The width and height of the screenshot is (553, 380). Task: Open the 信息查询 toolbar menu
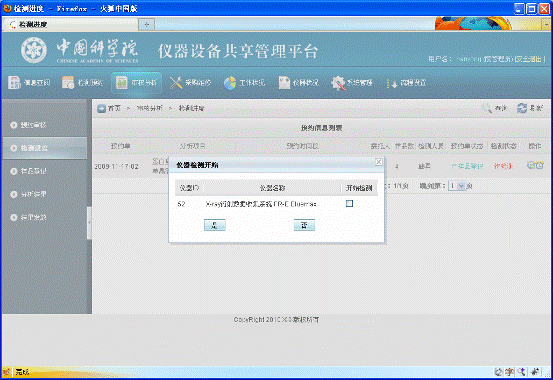(29, 83)
